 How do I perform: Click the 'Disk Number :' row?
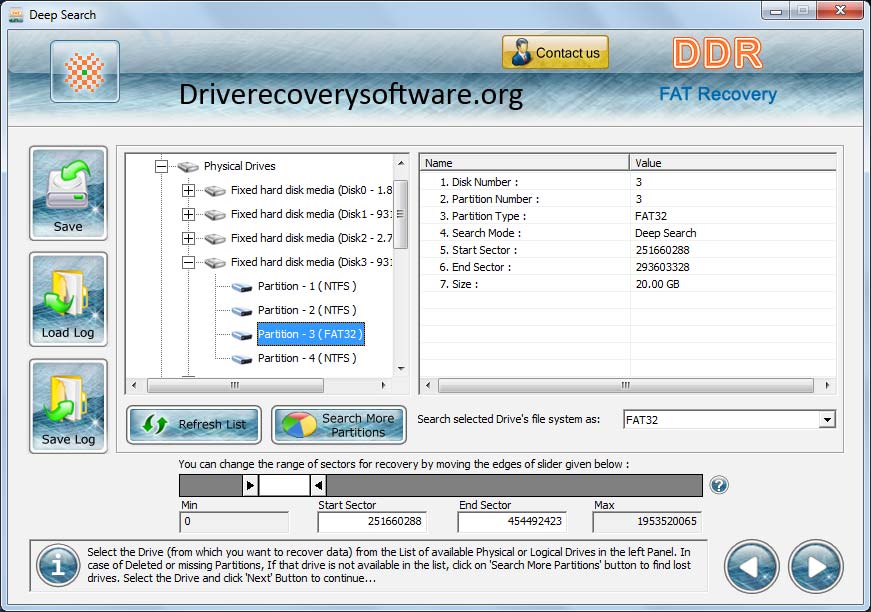coord(628,182)
